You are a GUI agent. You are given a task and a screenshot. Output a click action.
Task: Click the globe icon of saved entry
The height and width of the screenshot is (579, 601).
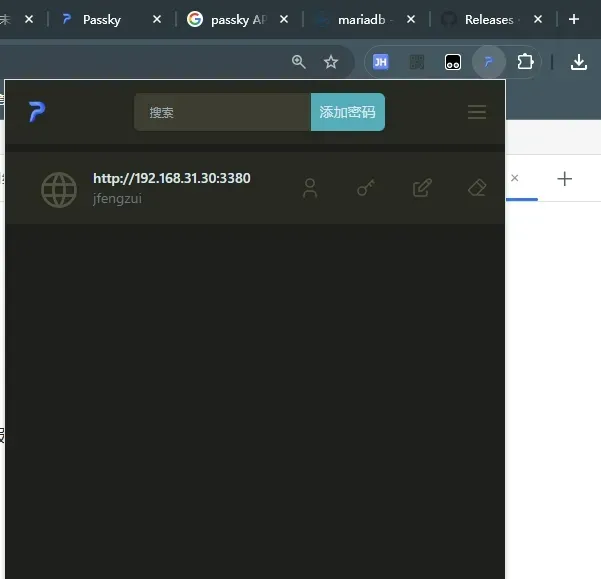coord(59,188)
